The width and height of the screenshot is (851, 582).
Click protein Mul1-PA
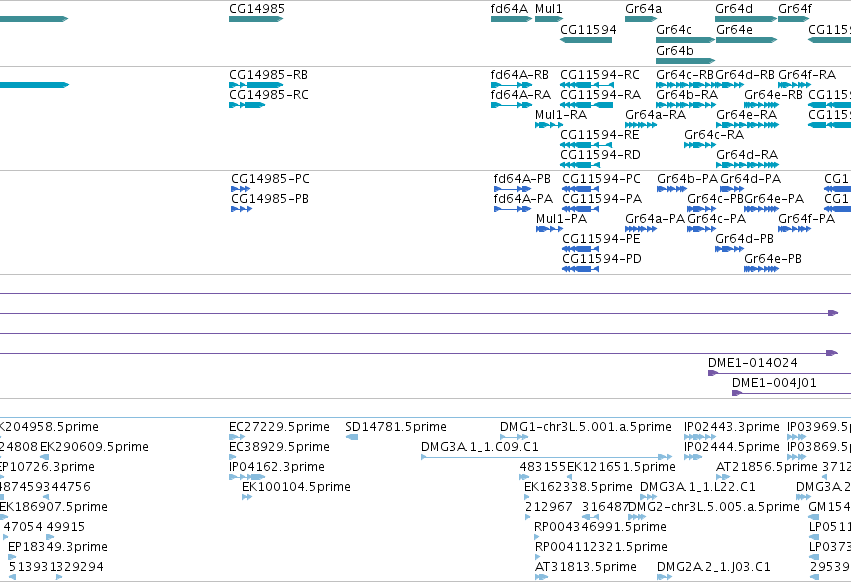[x=549, y=229]
